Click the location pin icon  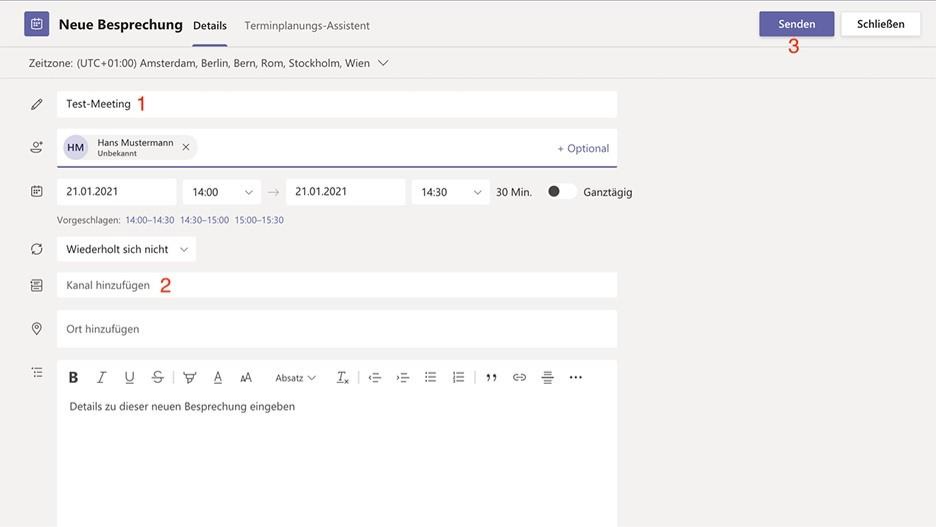click(36, 329)
